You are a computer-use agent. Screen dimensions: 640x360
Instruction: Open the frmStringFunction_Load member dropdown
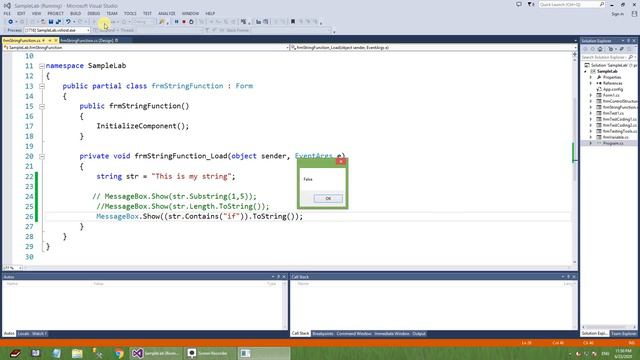(x=433, y=48)
